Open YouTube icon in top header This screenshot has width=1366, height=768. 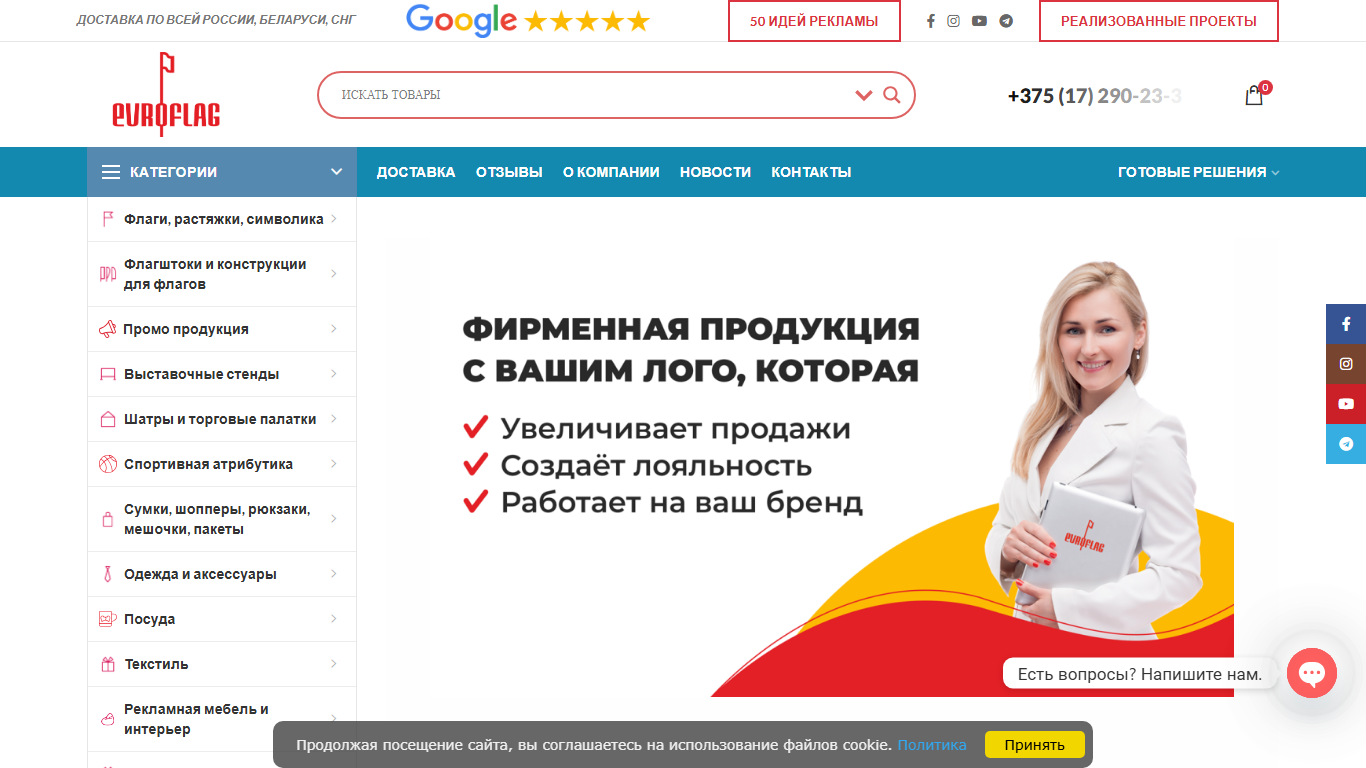(x=979, y=21)
